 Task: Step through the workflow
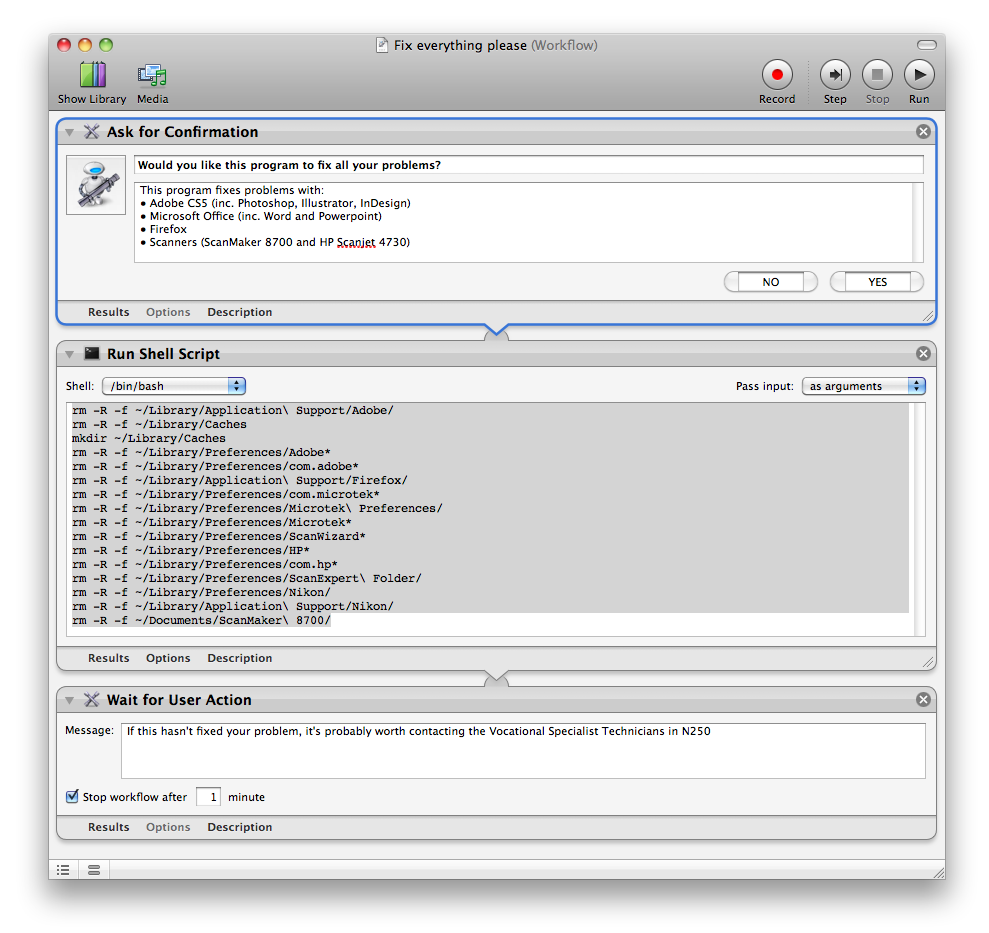pos(834,82)
